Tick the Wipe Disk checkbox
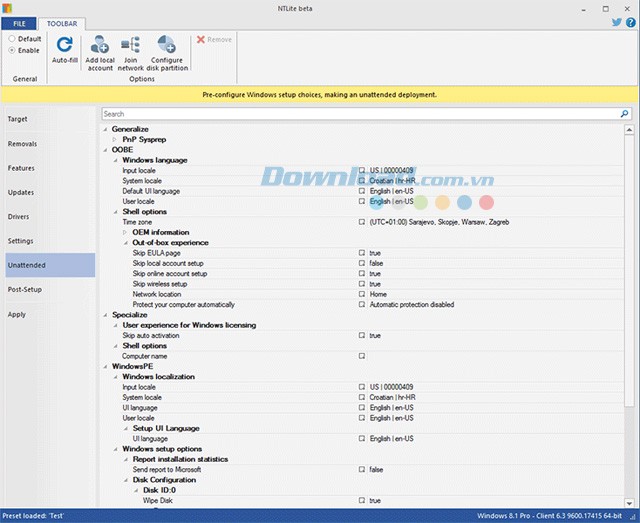The image size is (640, 523). click(362, 500)
